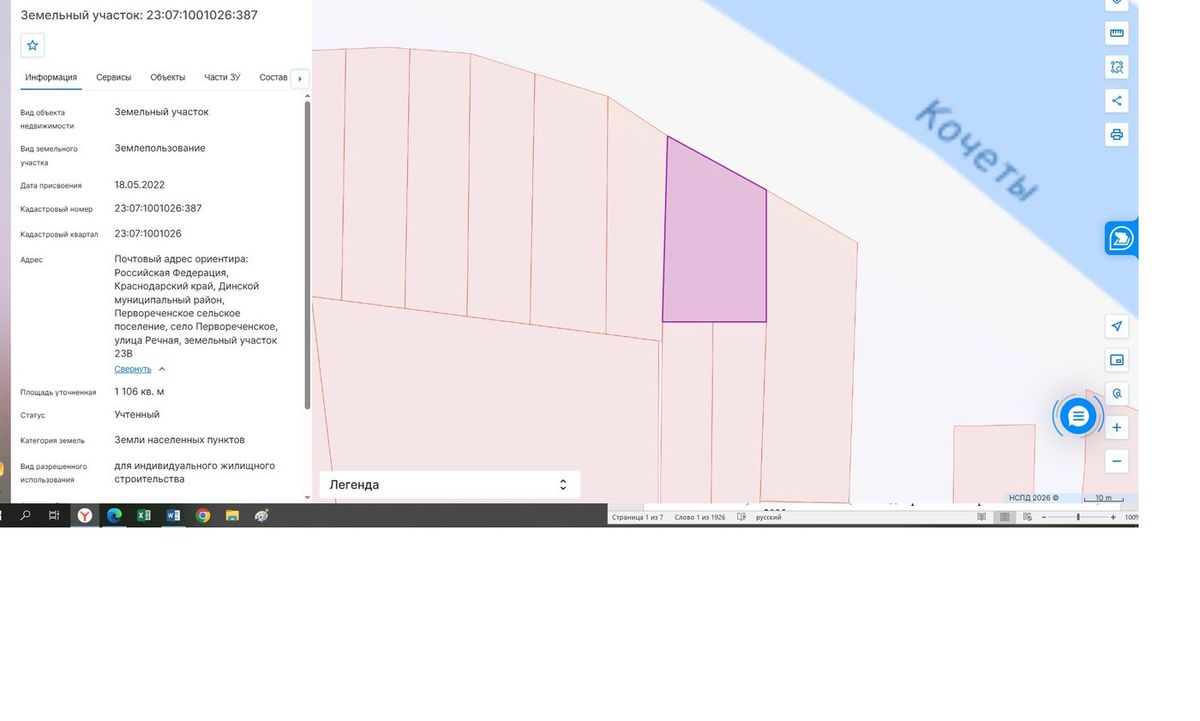Switch Word to Read Mode view
Viewport: 1200px width, 721px height.
(x=981, y=517)
